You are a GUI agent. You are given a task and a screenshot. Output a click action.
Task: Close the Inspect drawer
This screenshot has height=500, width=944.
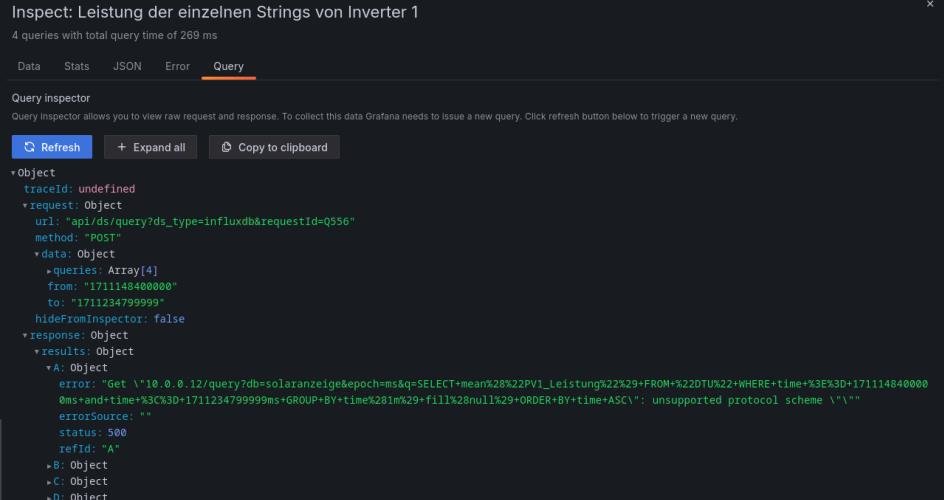coord(931,5)
